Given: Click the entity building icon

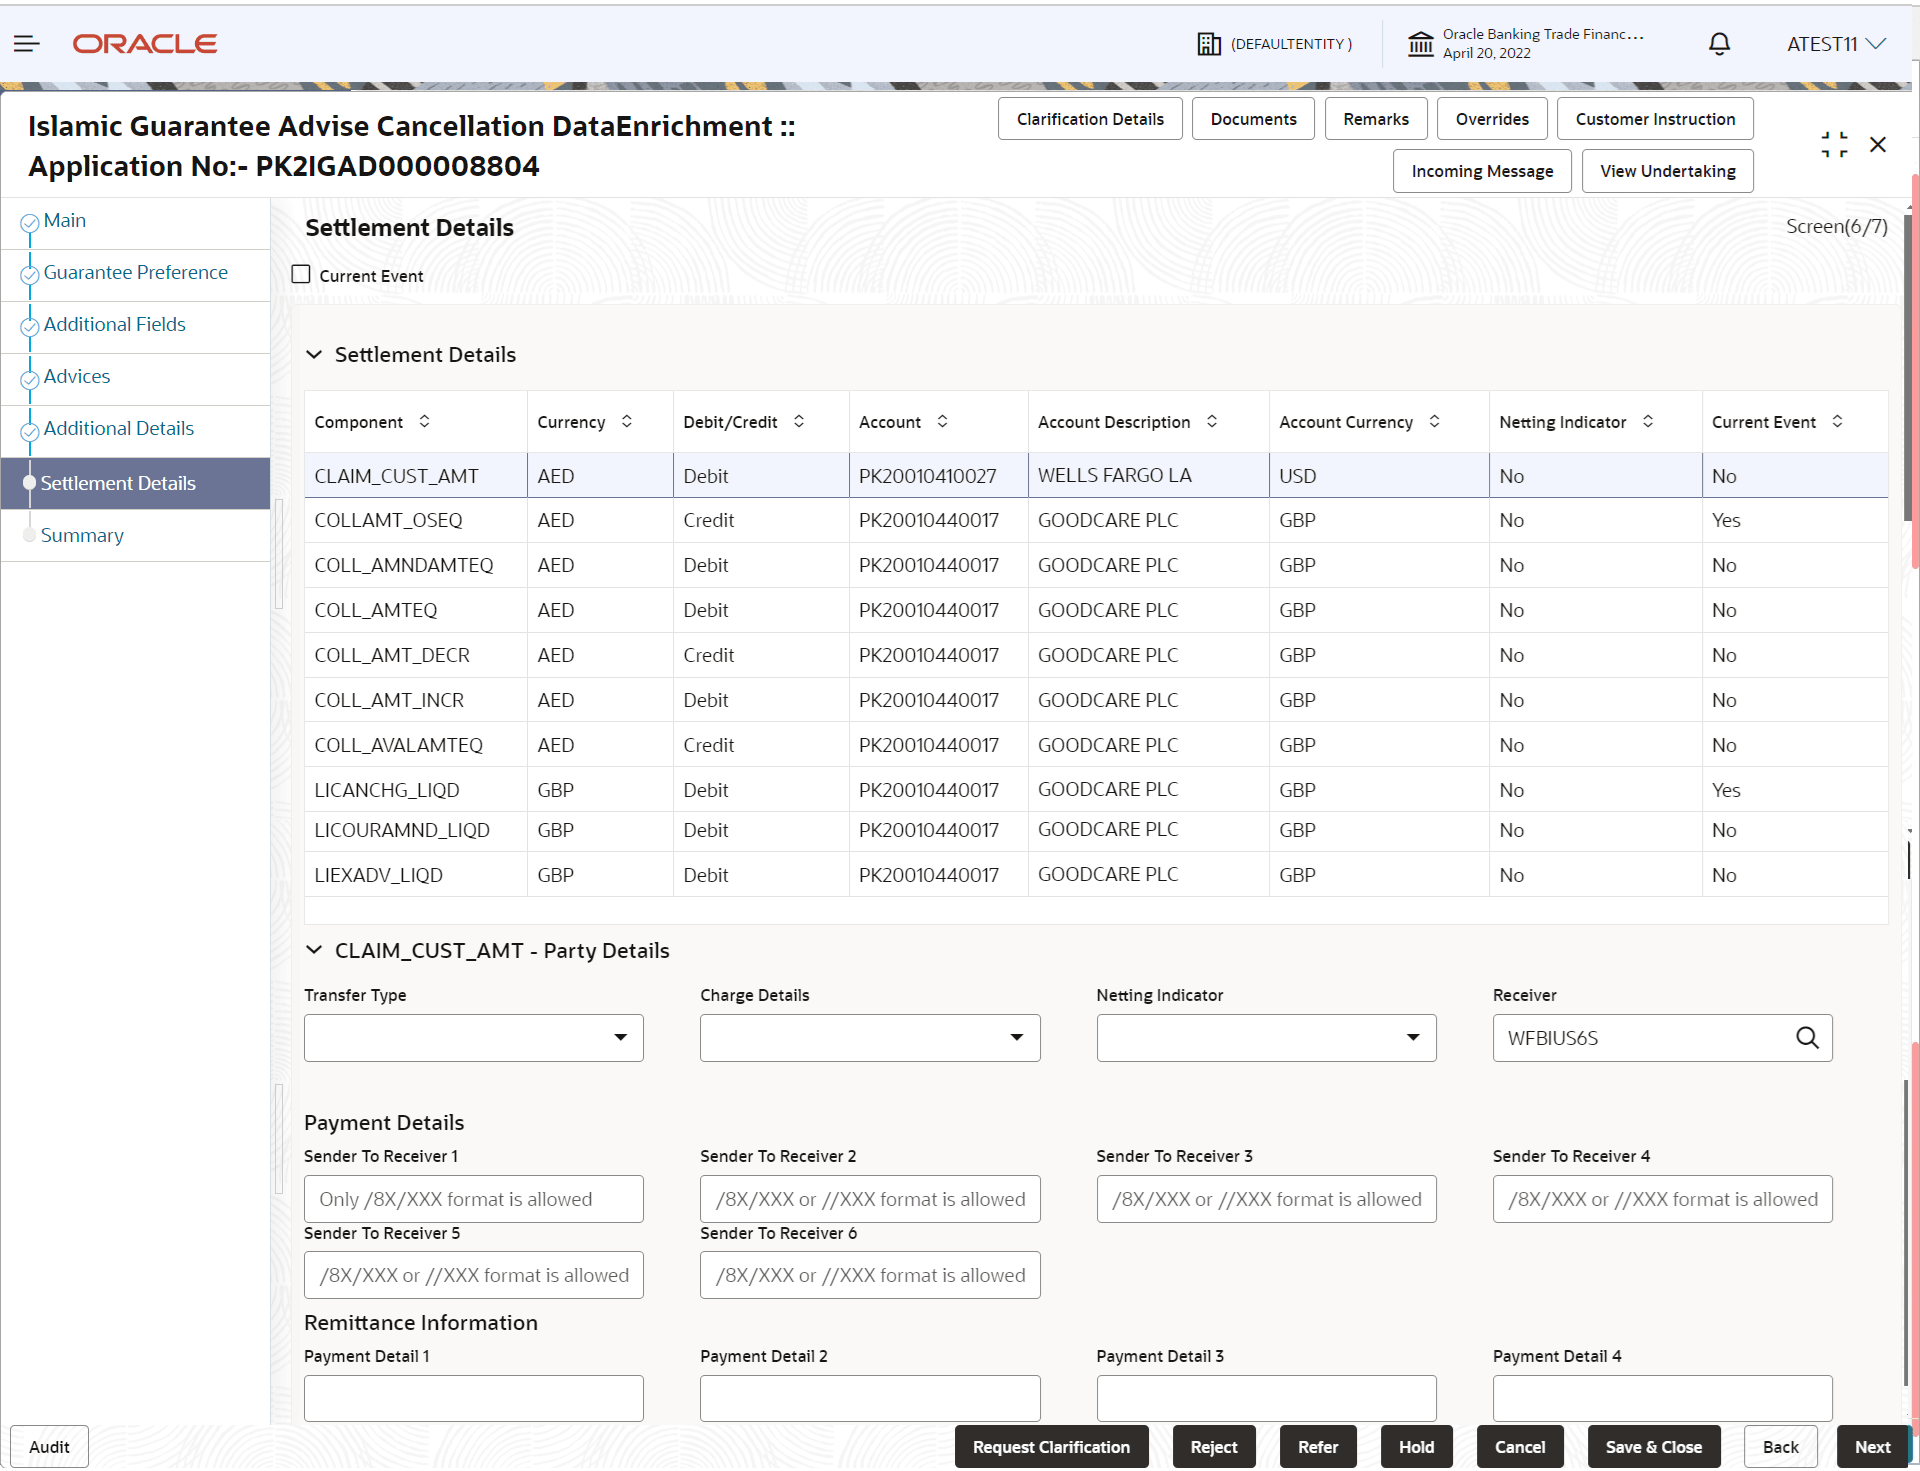Looking at the screenshot, I should click(x=1209, y=44).
